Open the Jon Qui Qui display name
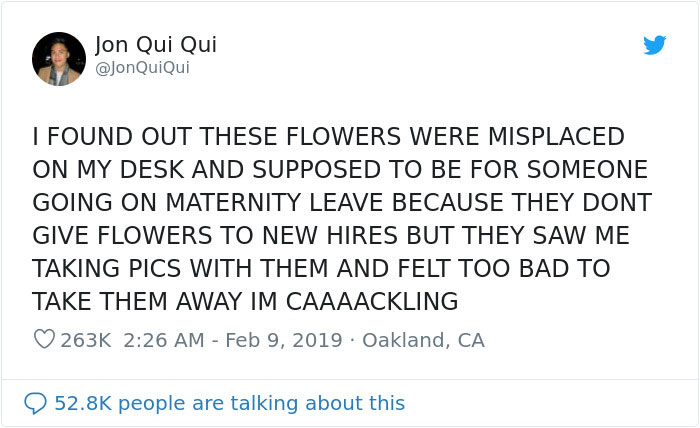The width and height of the screenshot is (700, 428). click(x=155, y=45)
